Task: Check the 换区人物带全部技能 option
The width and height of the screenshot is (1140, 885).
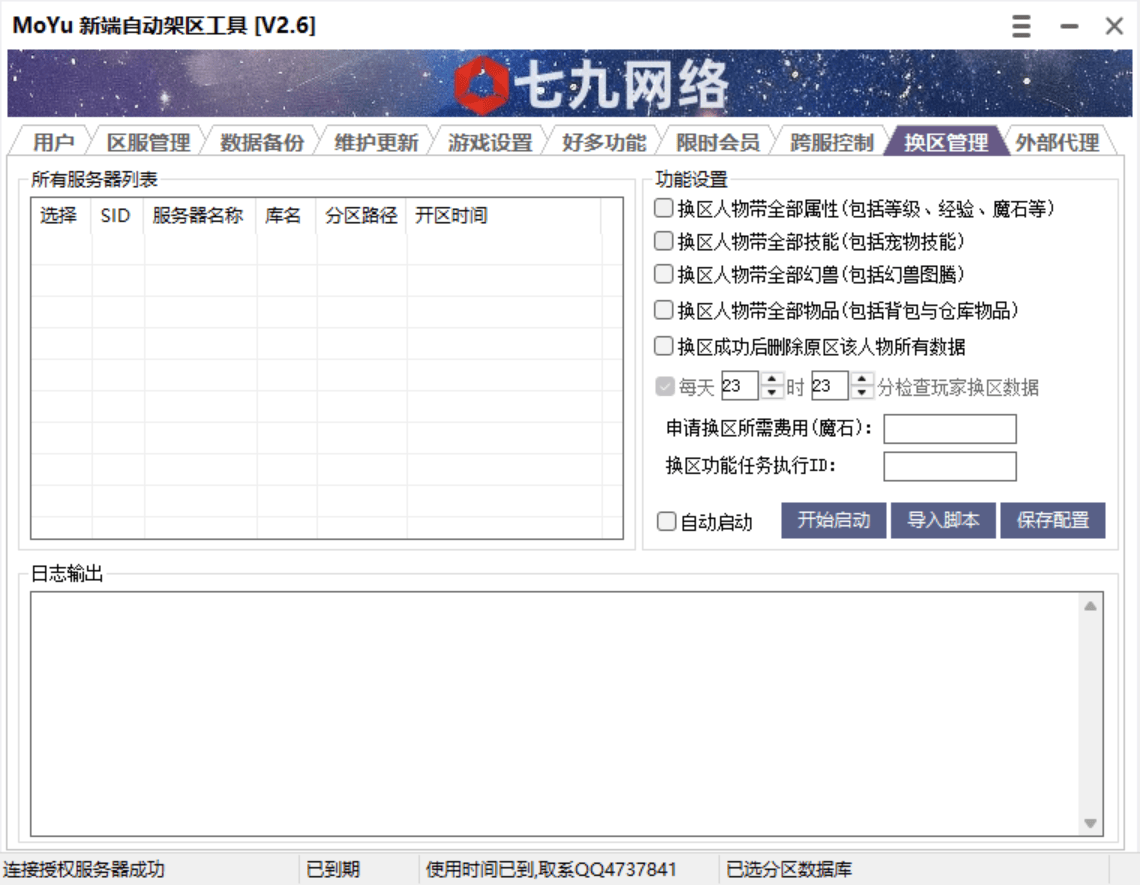Action: [661, 241]
